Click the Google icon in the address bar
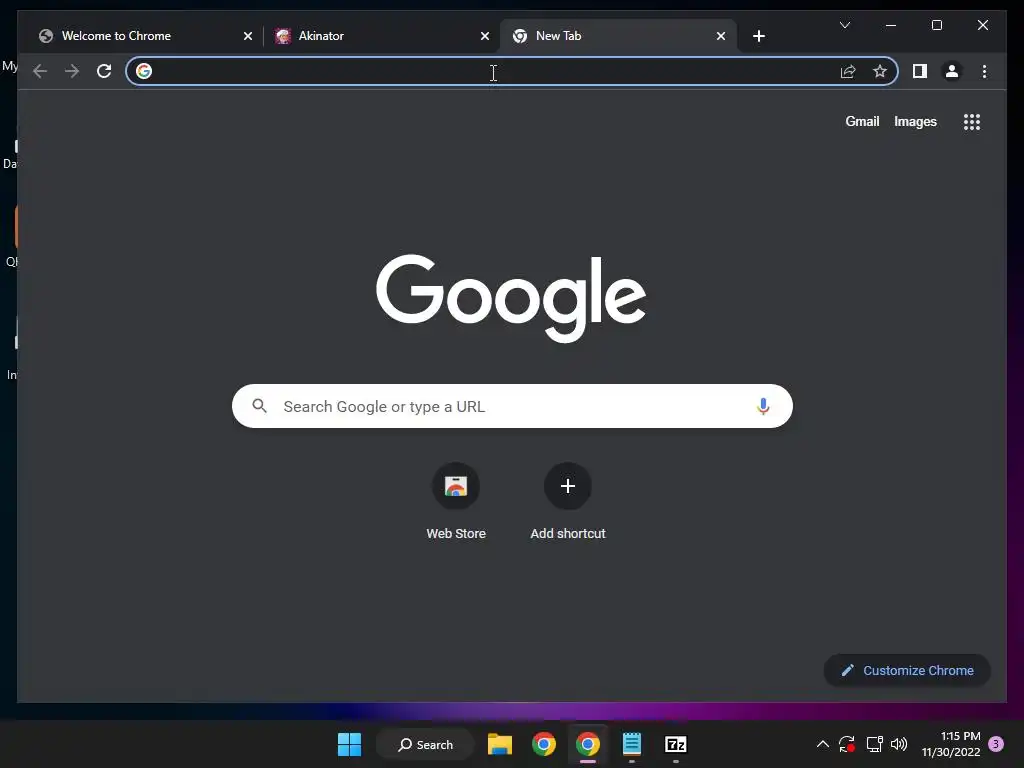1024x768 pixels. click(x=144, y=71)
